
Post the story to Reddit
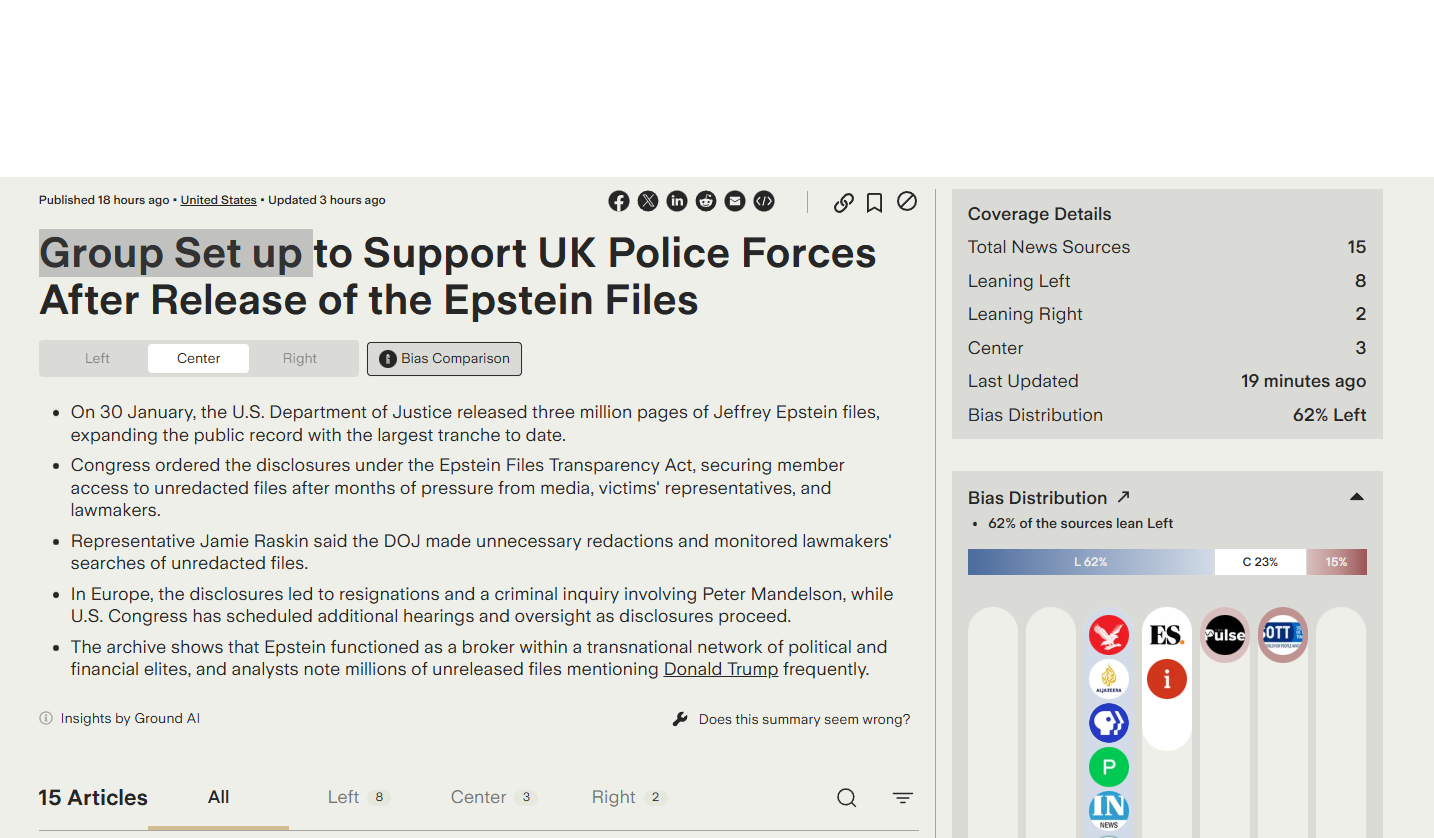706,201
